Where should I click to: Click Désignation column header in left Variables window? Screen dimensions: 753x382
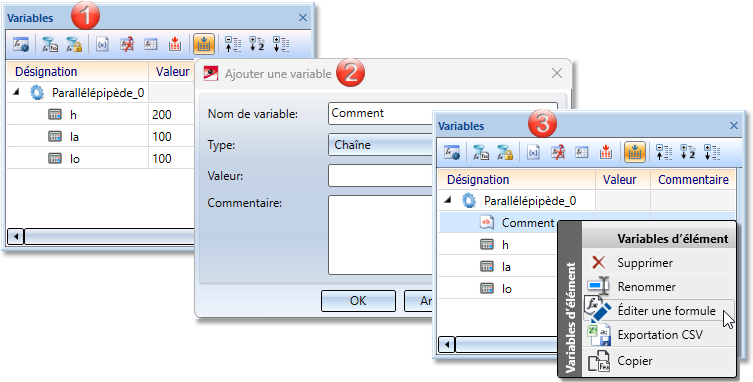pos(77,72)
